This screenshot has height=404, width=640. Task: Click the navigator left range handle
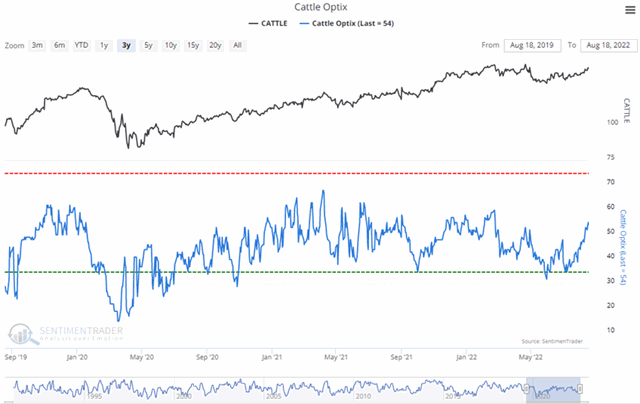click(x=525, y=387)
